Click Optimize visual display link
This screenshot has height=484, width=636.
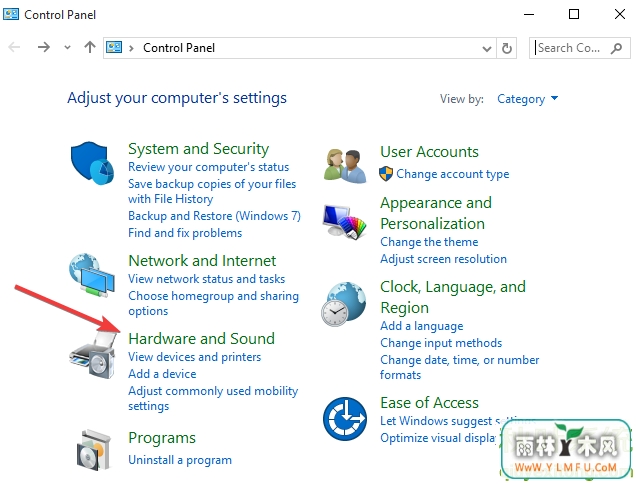pos(439,438)
